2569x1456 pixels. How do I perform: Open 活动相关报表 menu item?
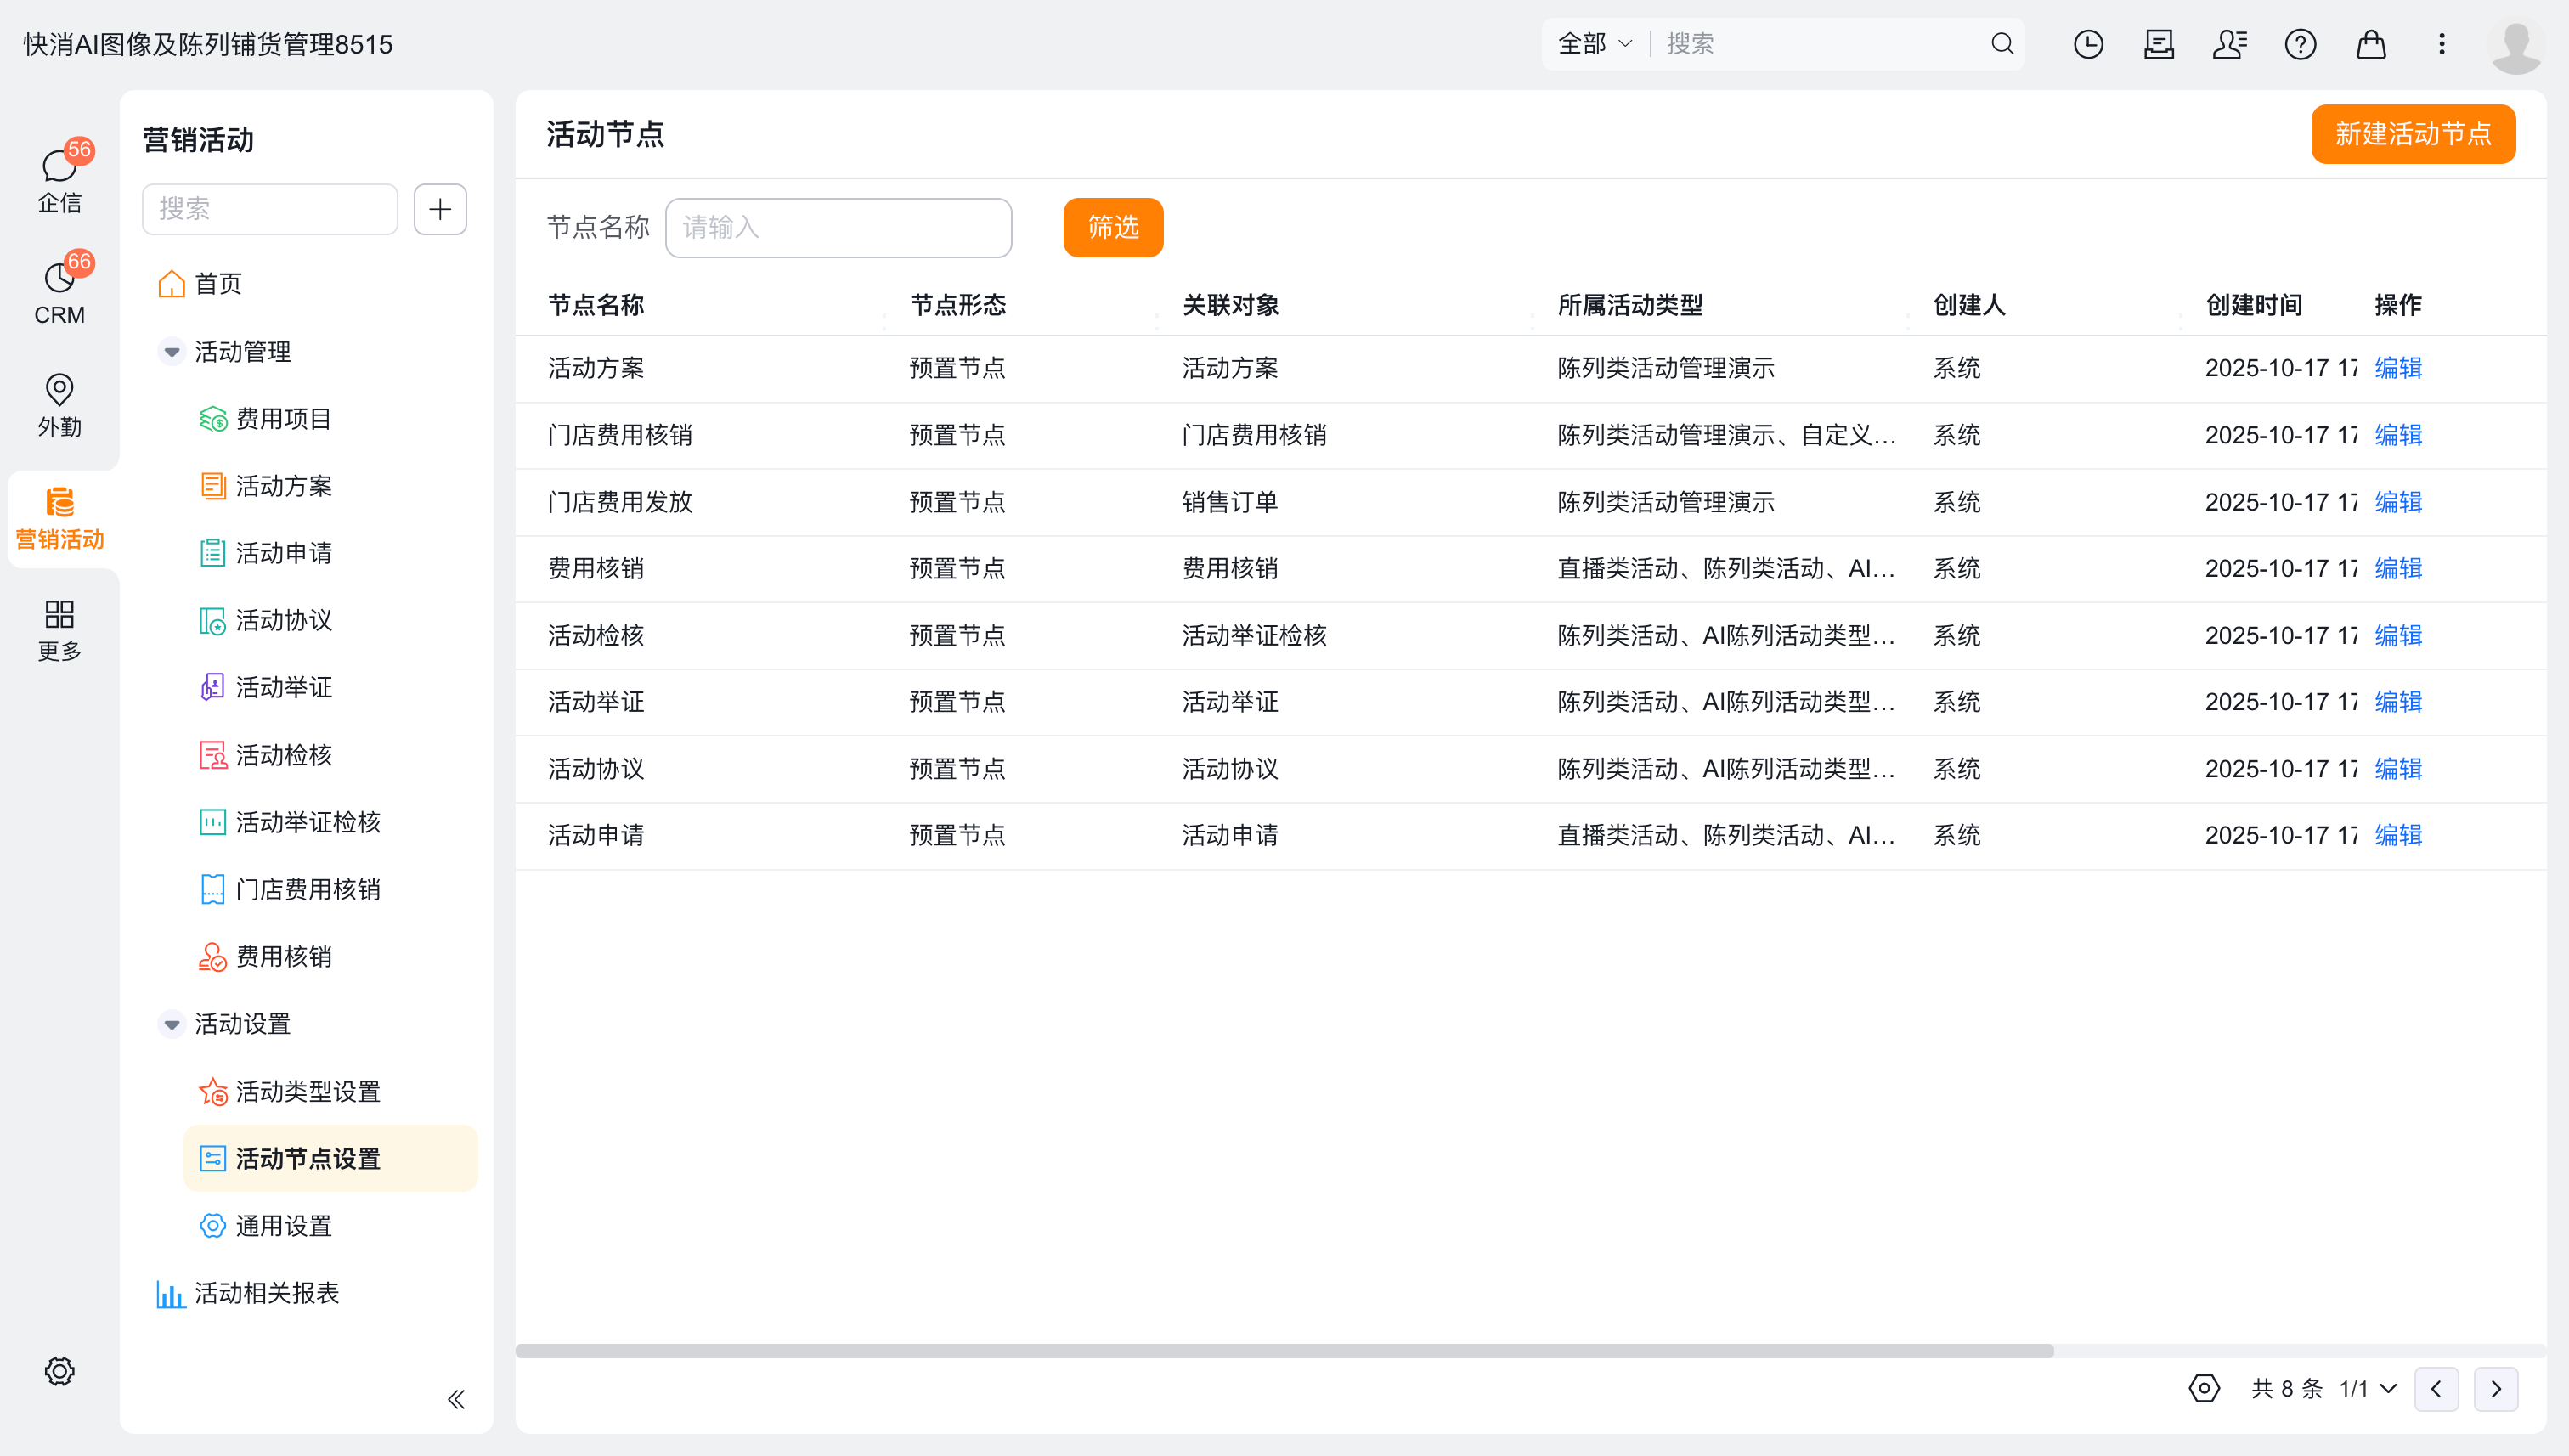248,1293
